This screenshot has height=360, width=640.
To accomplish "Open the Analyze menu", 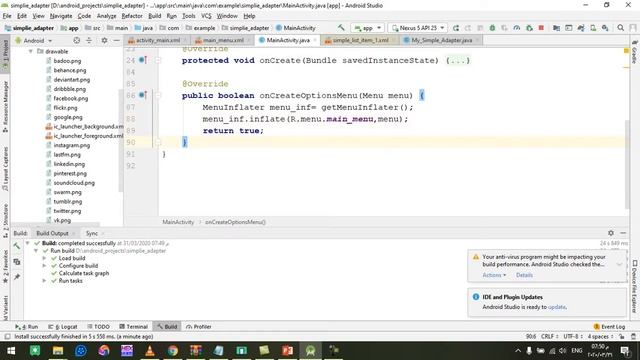I will click(106, 16).
